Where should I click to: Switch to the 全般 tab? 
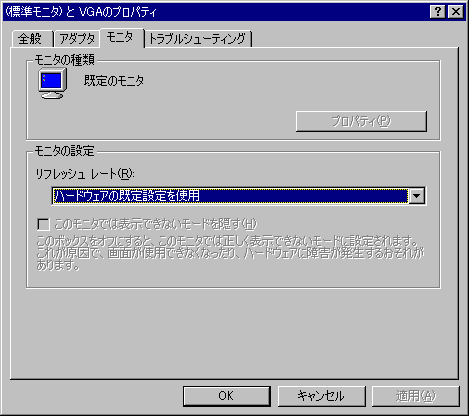tap(31, 39)
